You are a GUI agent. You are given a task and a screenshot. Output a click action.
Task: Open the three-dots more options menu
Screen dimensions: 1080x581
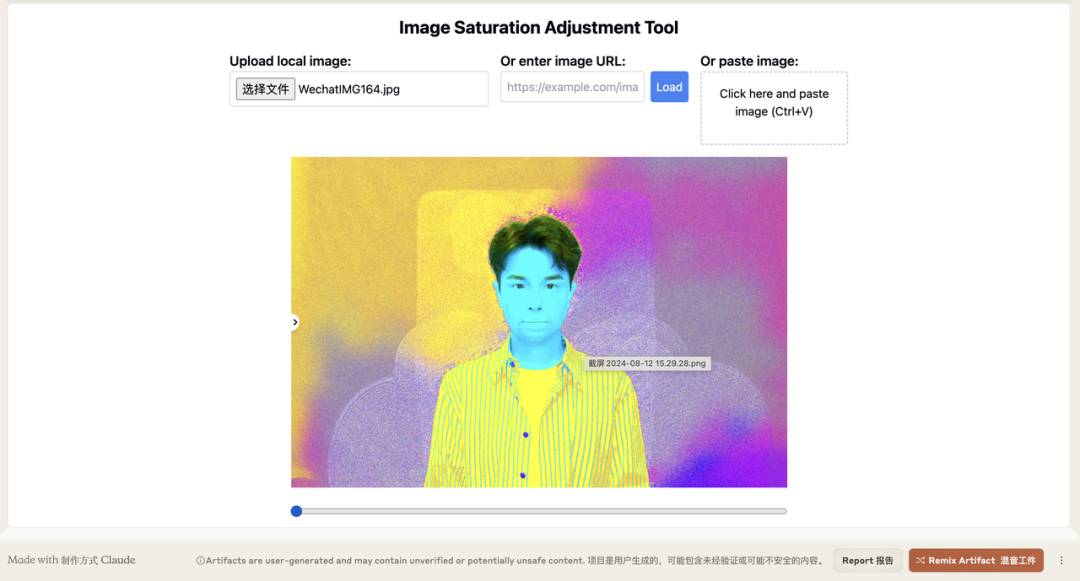pos(1061,560)
